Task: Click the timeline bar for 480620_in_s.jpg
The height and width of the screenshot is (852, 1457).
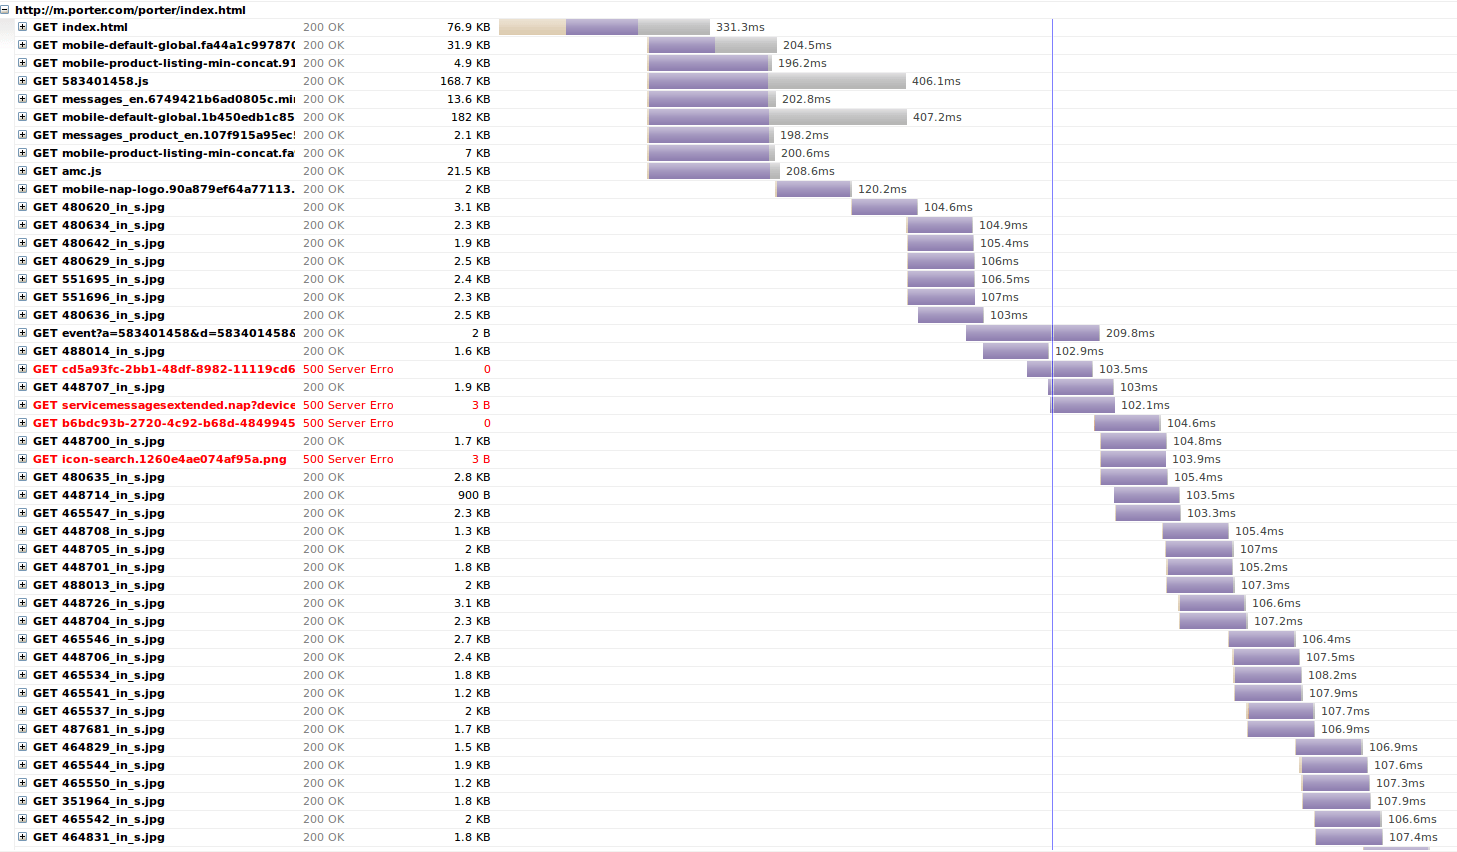Action: click(884, 207)
